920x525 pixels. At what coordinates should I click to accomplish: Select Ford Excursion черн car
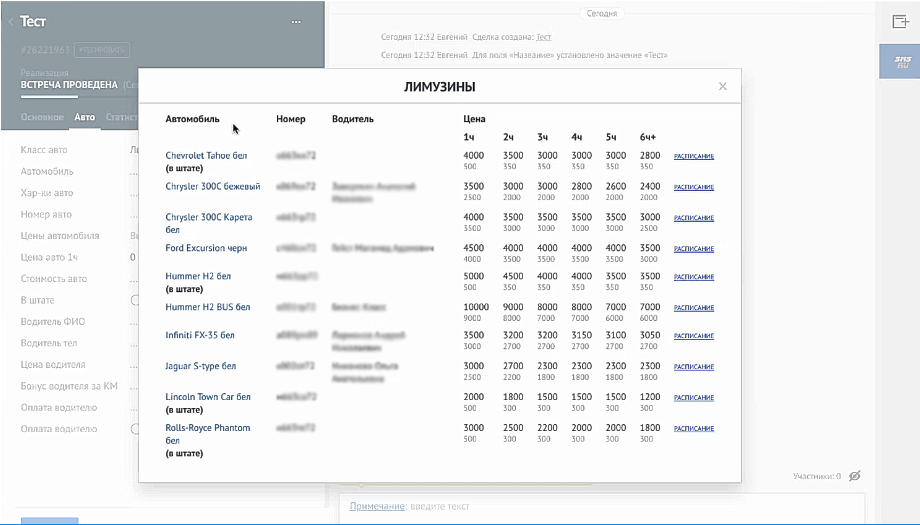tap(206, 248)
